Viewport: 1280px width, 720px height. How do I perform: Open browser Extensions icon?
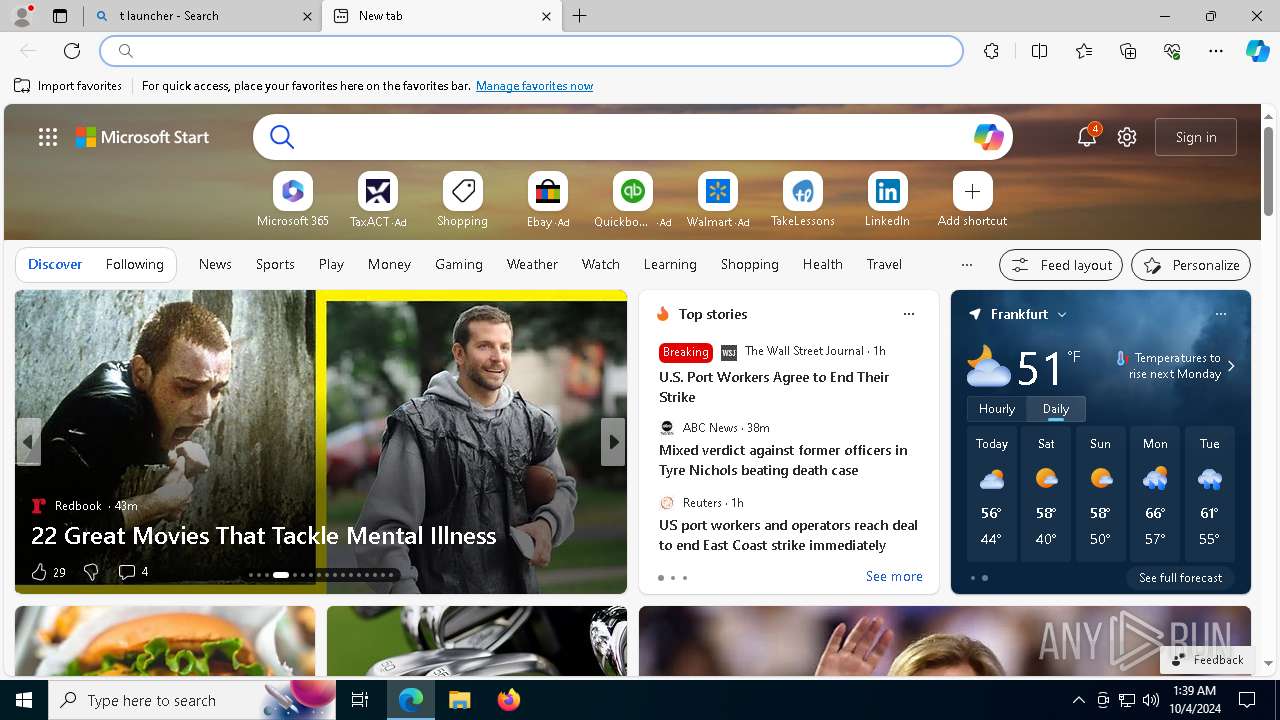[991, 51]
